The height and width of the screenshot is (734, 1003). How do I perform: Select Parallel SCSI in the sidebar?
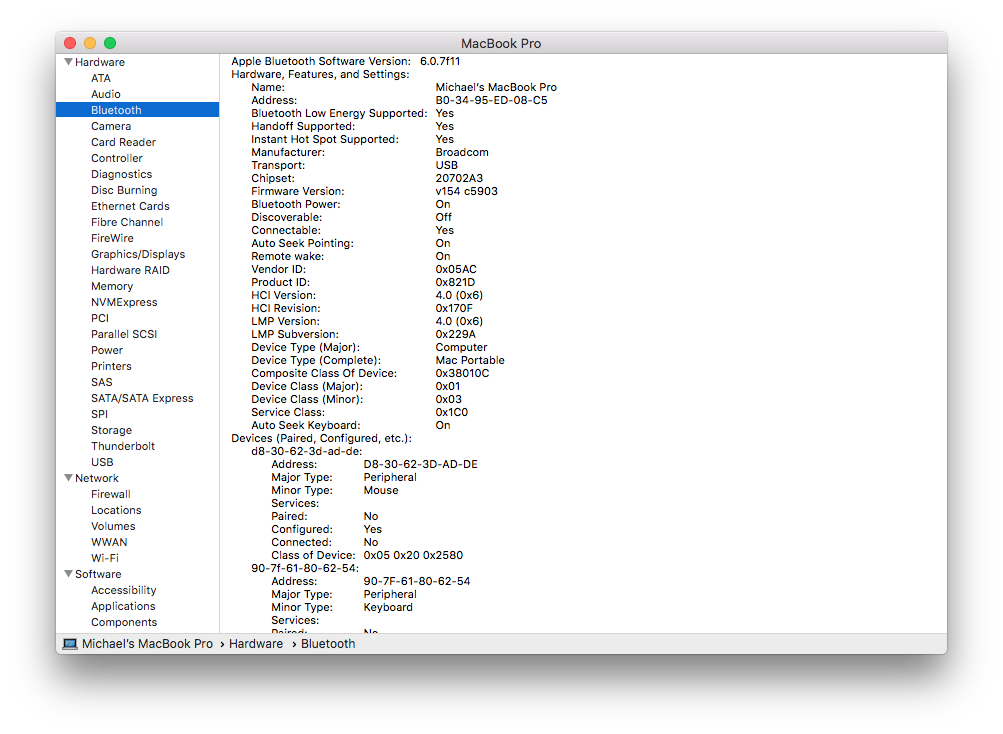click(x=123, y=334)
